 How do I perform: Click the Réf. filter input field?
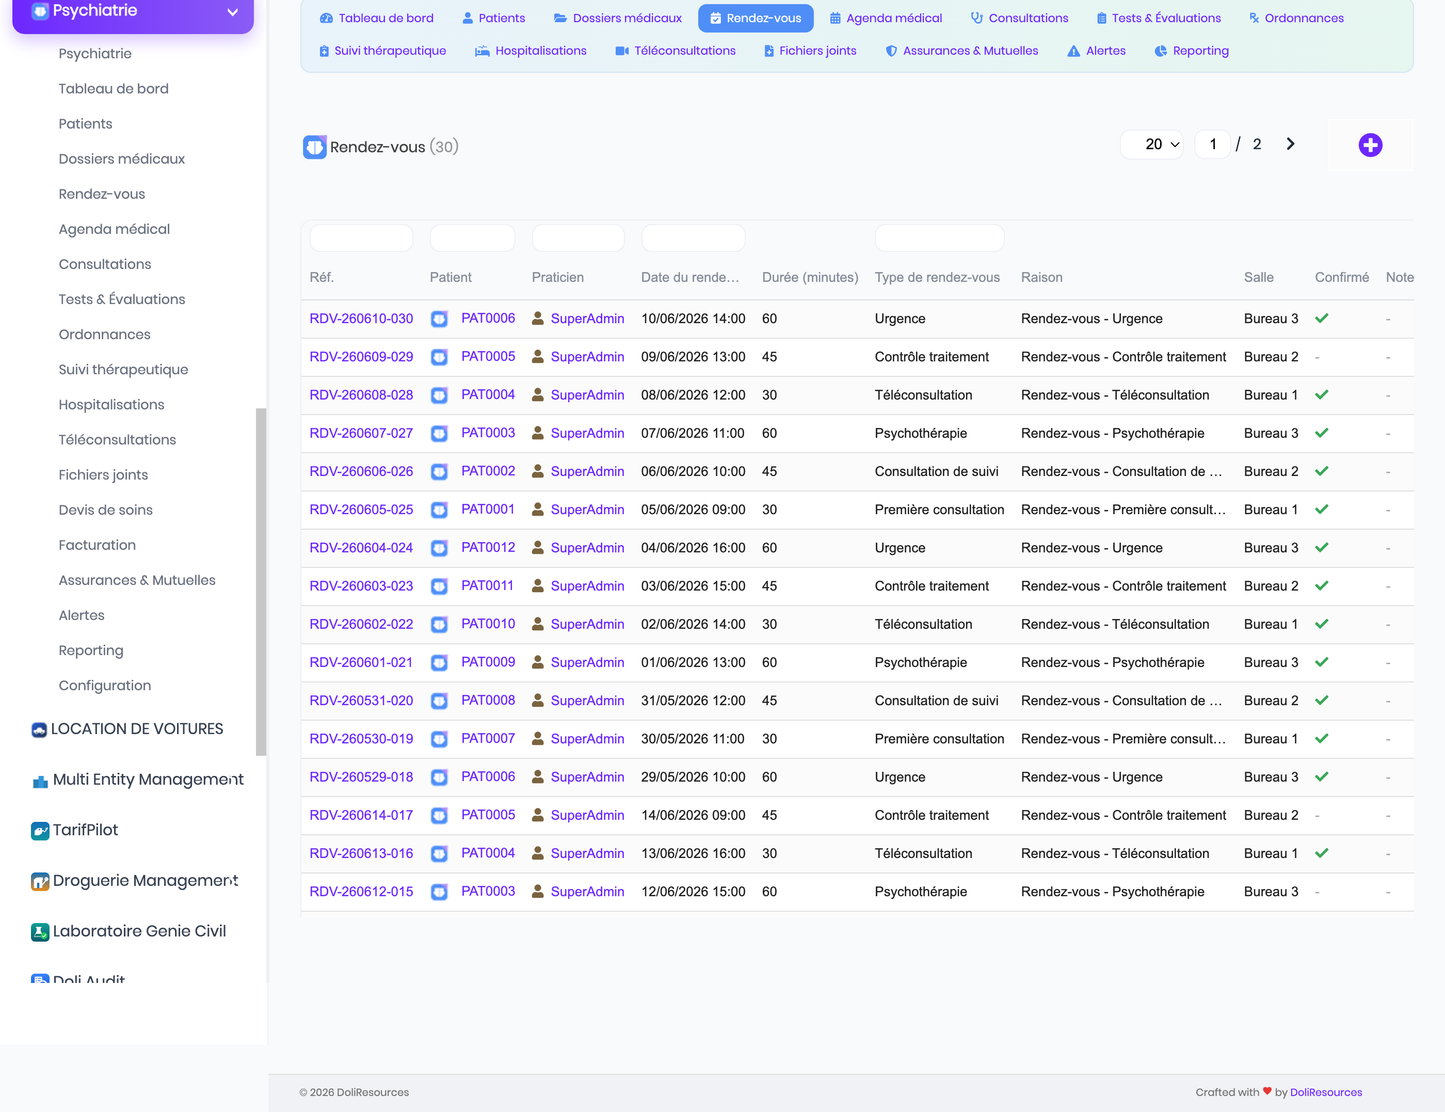click(361, 238)
